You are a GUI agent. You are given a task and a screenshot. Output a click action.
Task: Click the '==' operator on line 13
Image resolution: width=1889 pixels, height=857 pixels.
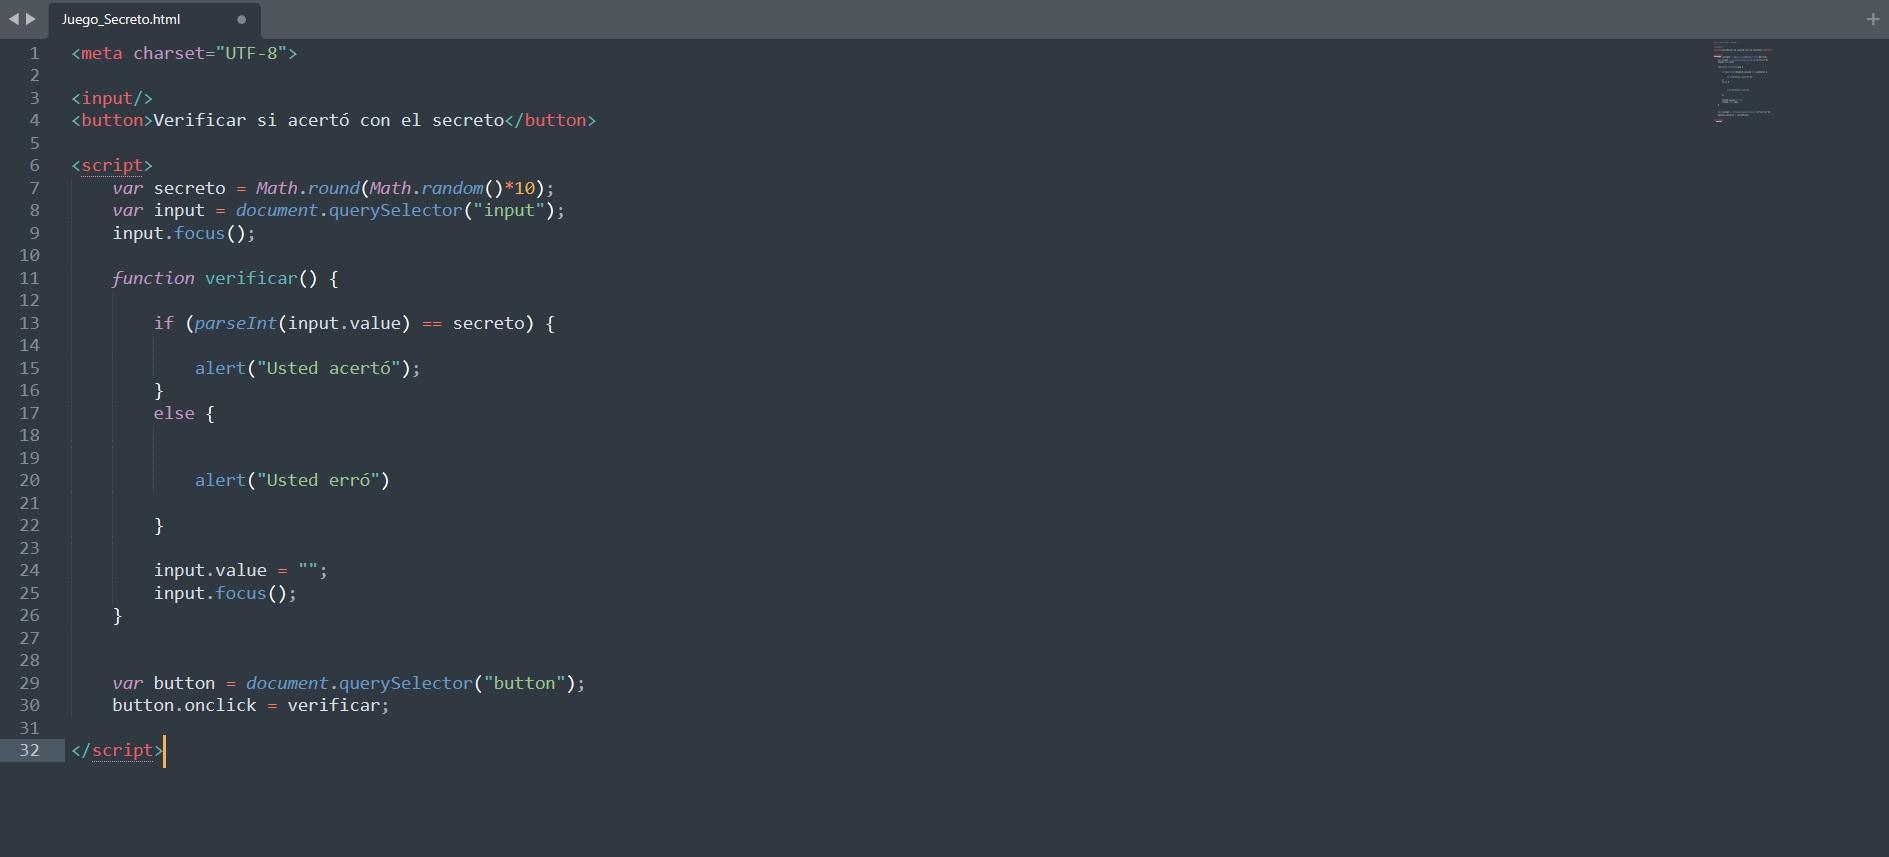(x=432, y=323)
